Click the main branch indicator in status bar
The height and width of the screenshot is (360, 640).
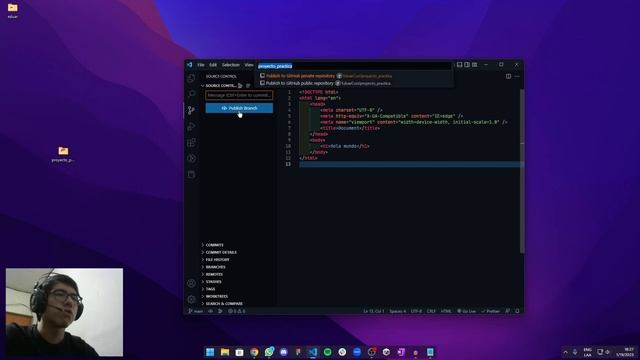(x=196, y=311)
